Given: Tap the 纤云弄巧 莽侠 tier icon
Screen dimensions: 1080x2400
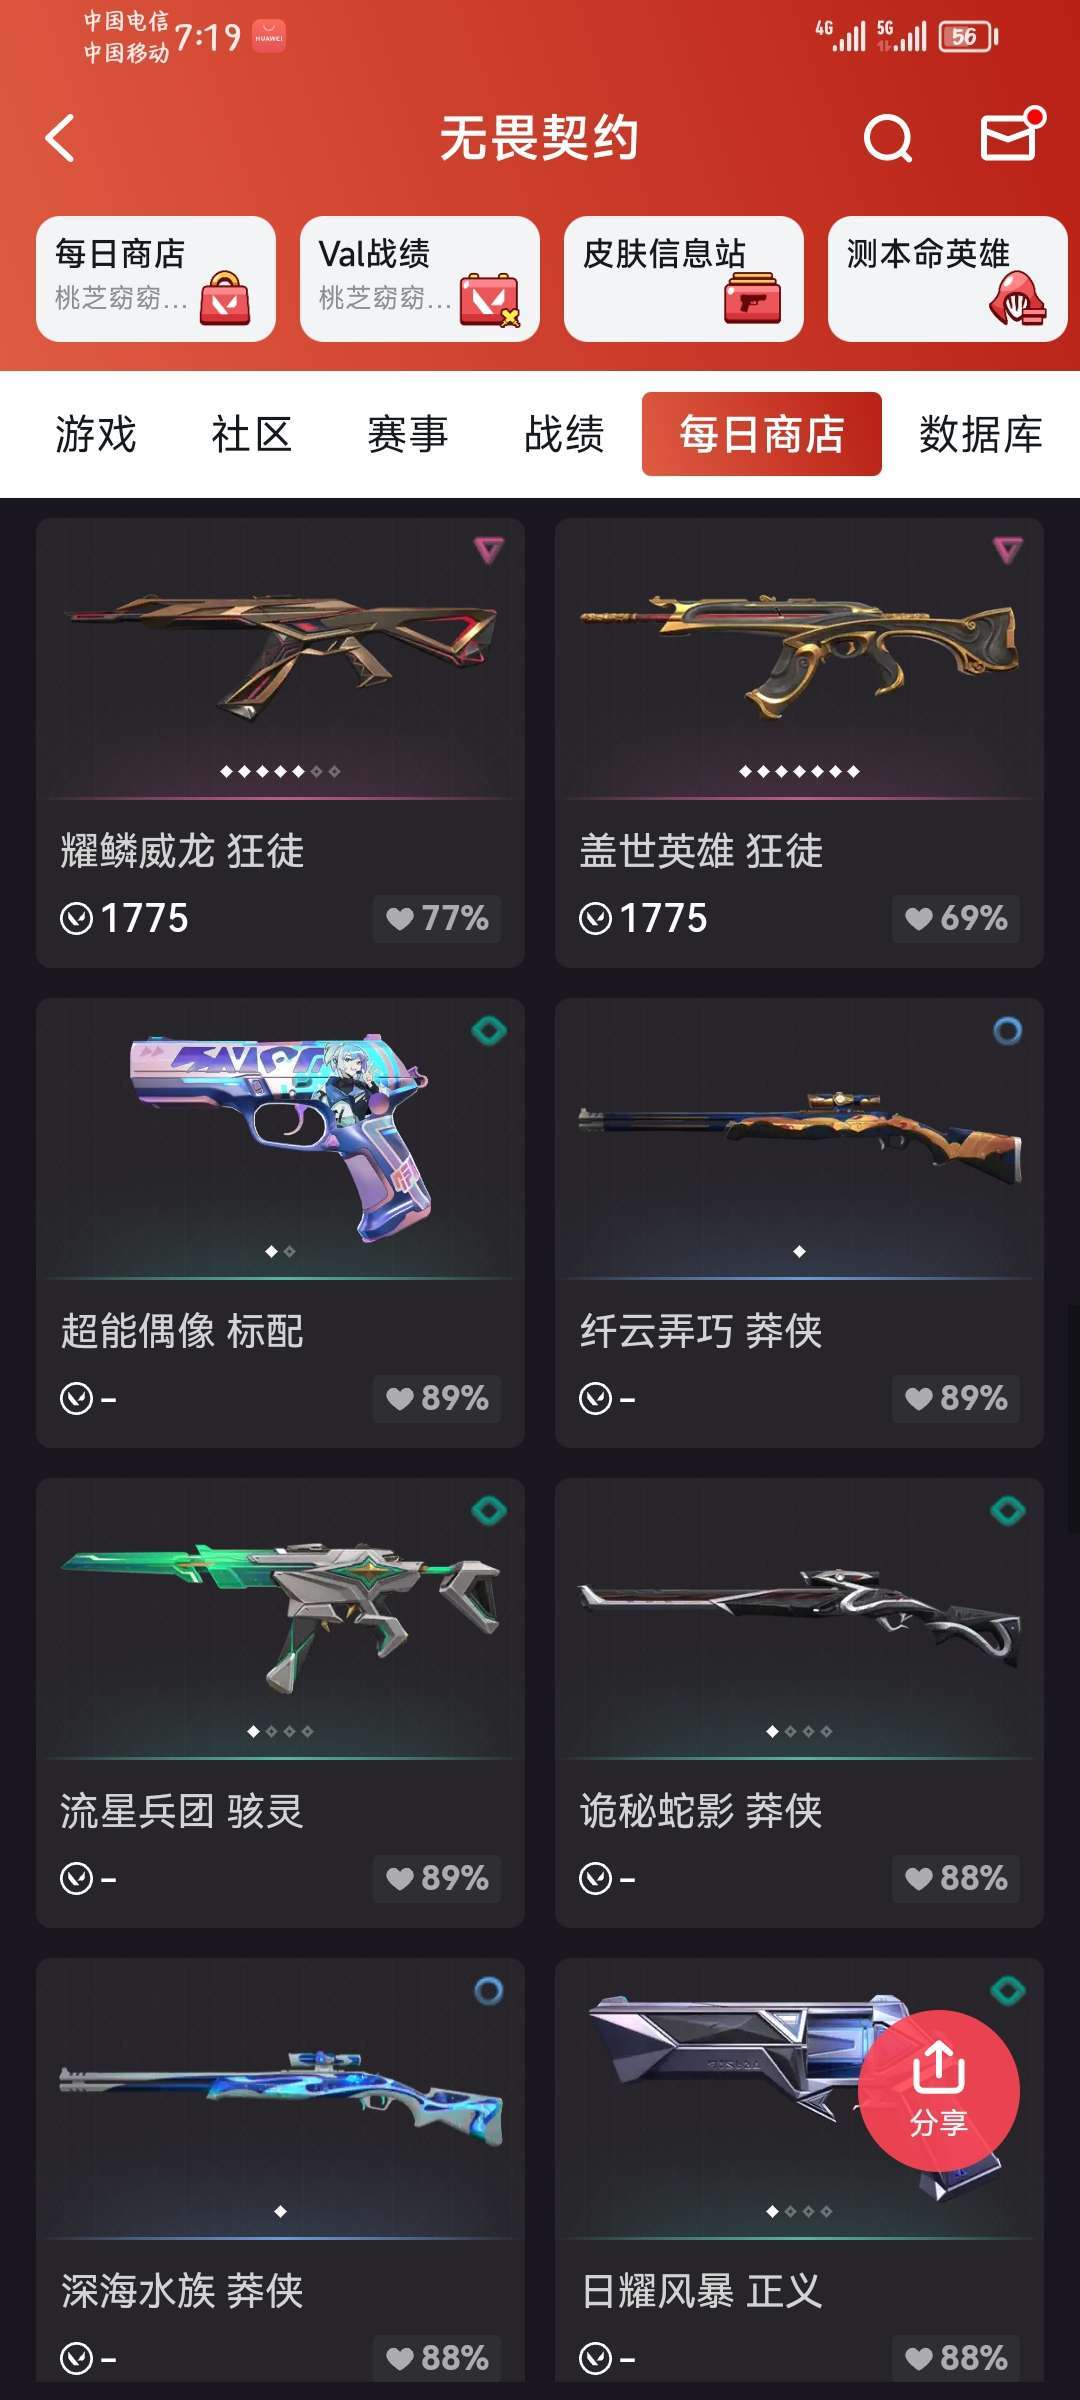Looking at the screenshot, I should click(x=1007, y=1030).
